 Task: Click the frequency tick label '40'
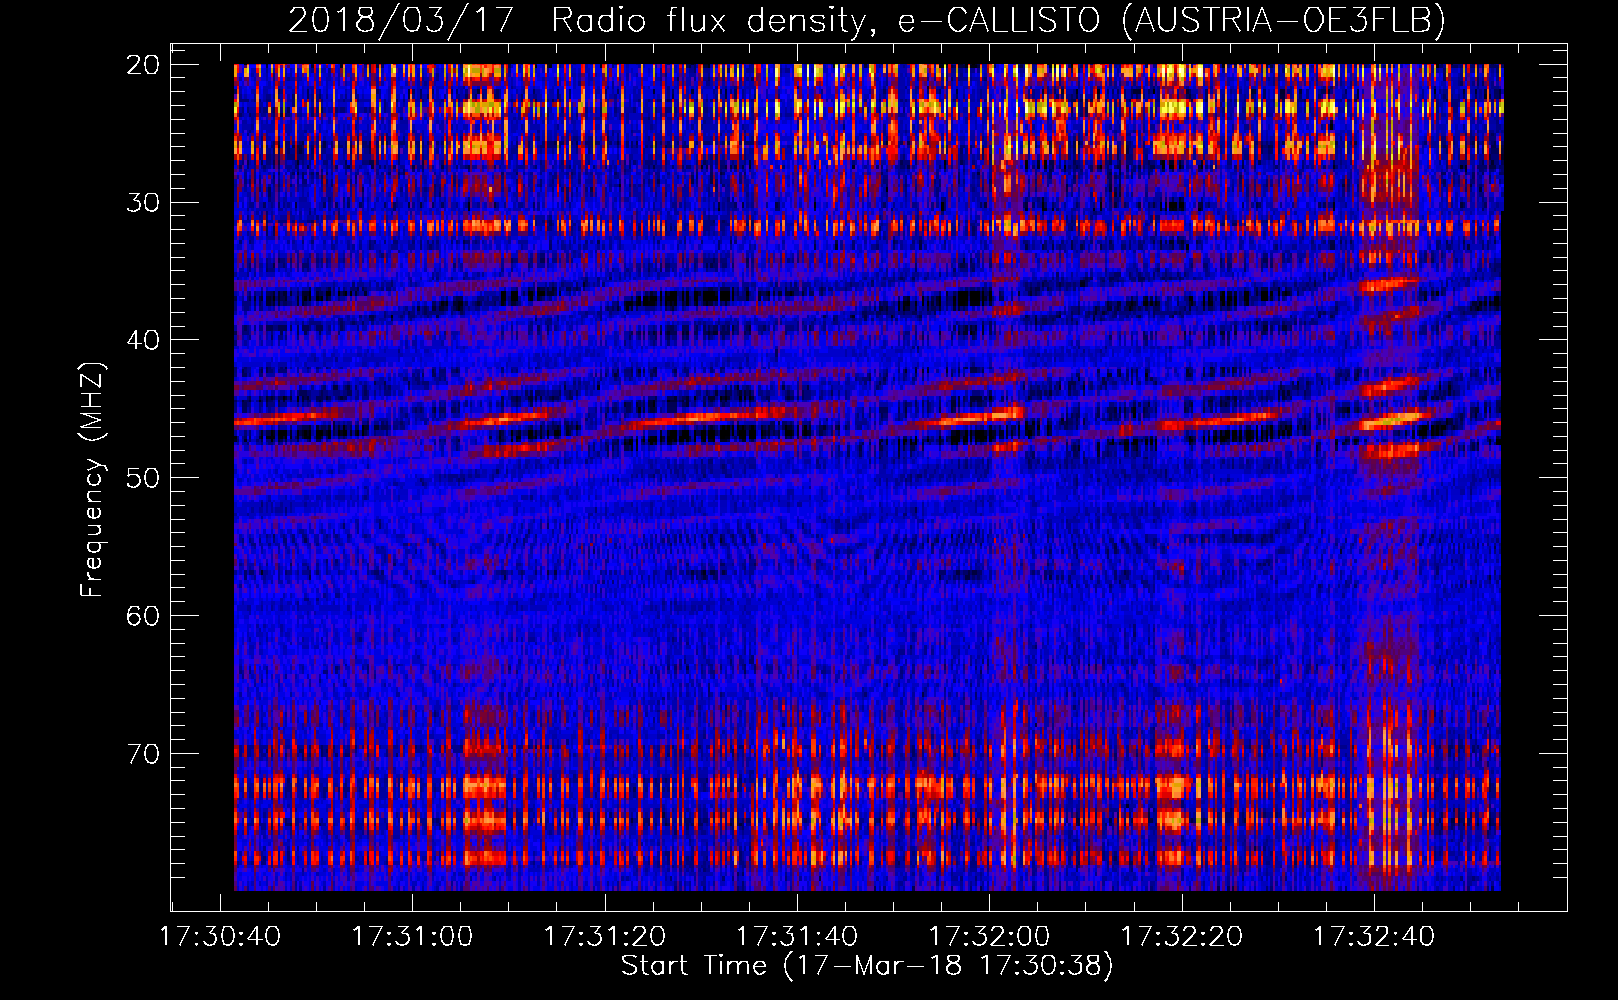click(x=144, y=340)
